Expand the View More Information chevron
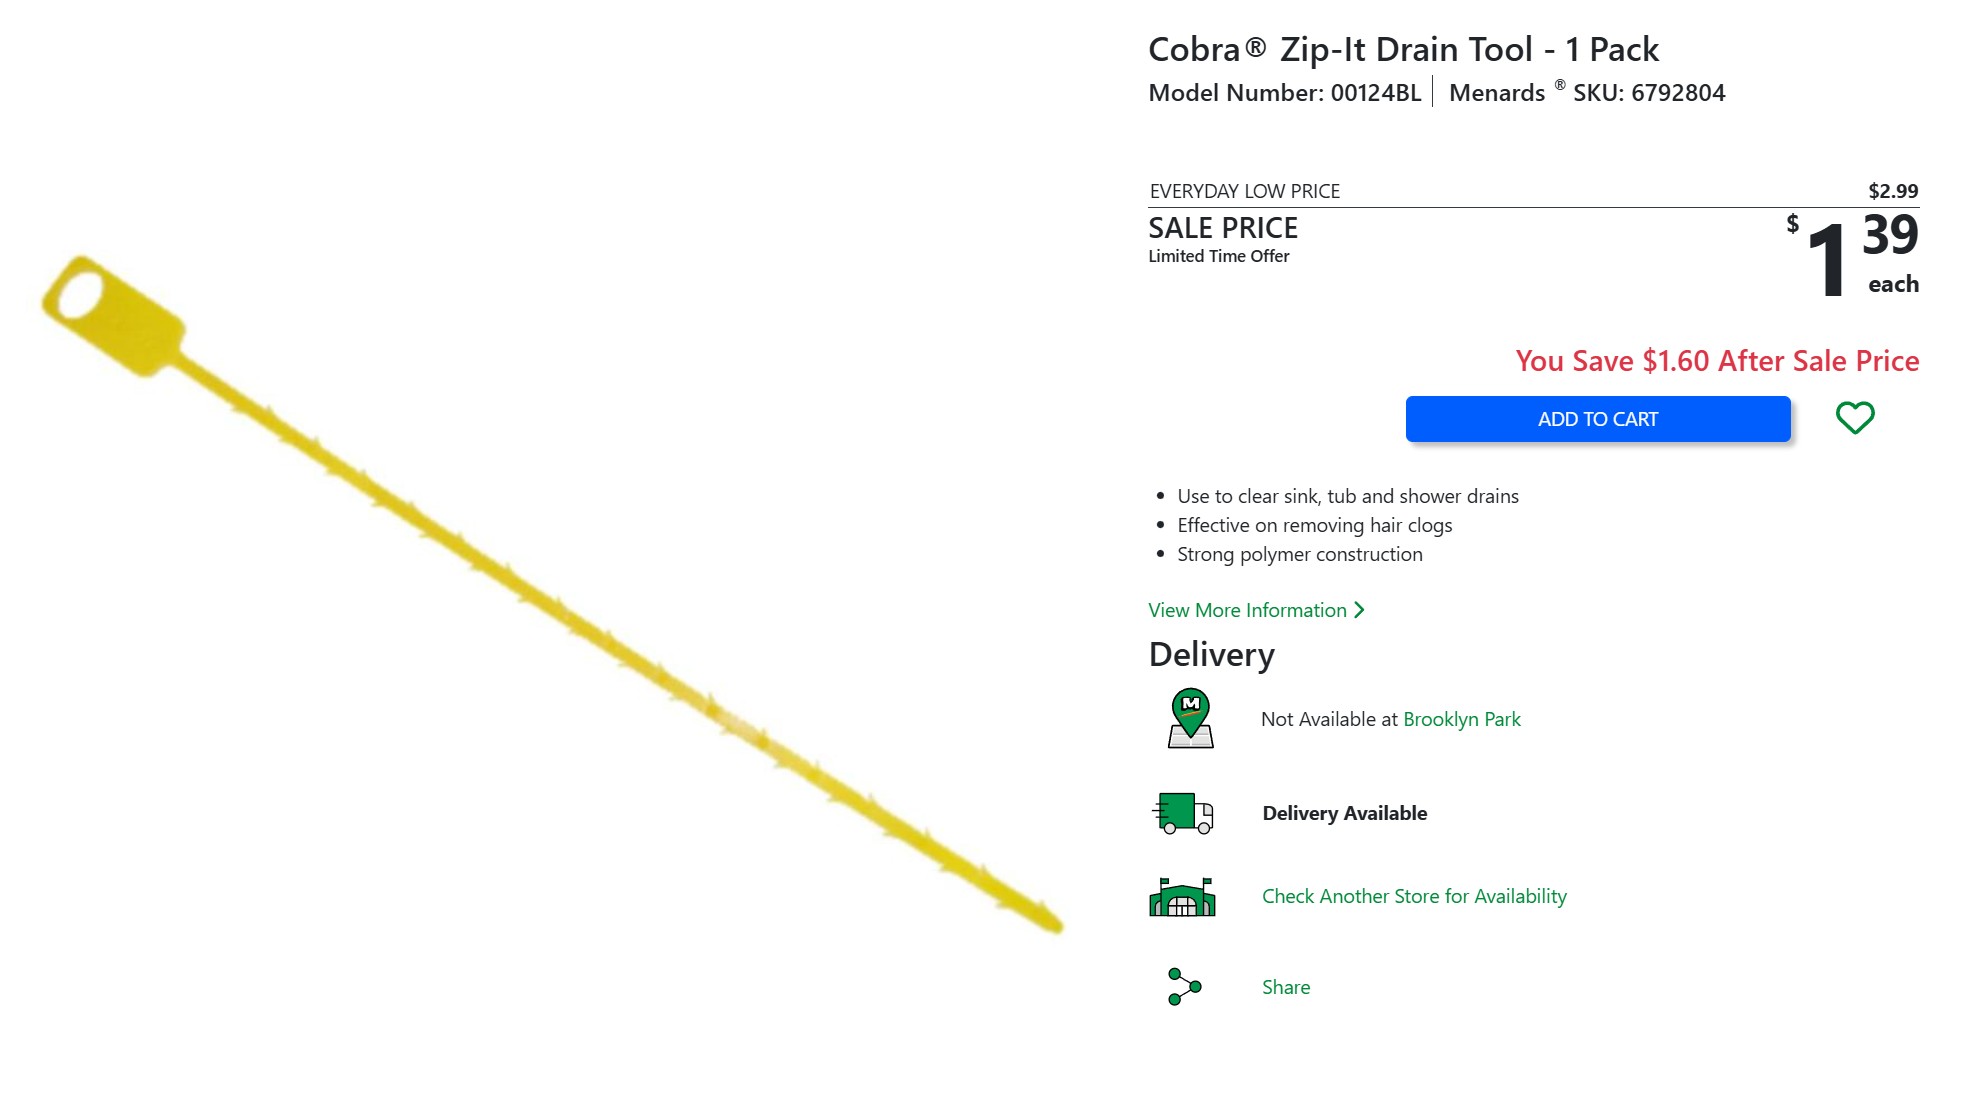Viewport: 1983px width, 1098px height. tap(1359, 610)
